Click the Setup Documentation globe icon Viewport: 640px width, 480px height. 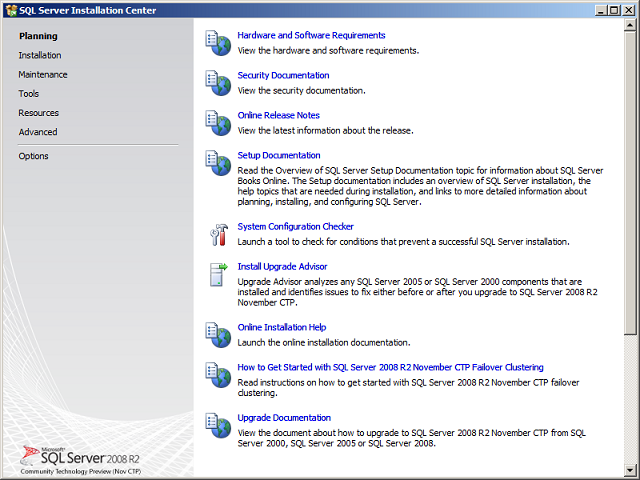tap(218, 163)
